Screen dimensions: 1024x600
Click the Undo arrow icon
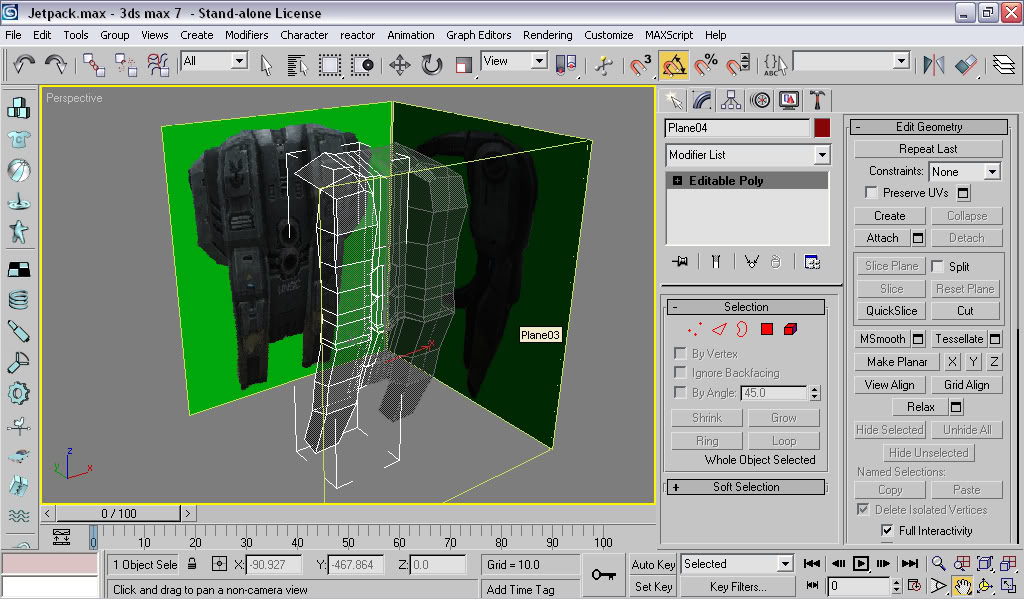click(23, 65)
